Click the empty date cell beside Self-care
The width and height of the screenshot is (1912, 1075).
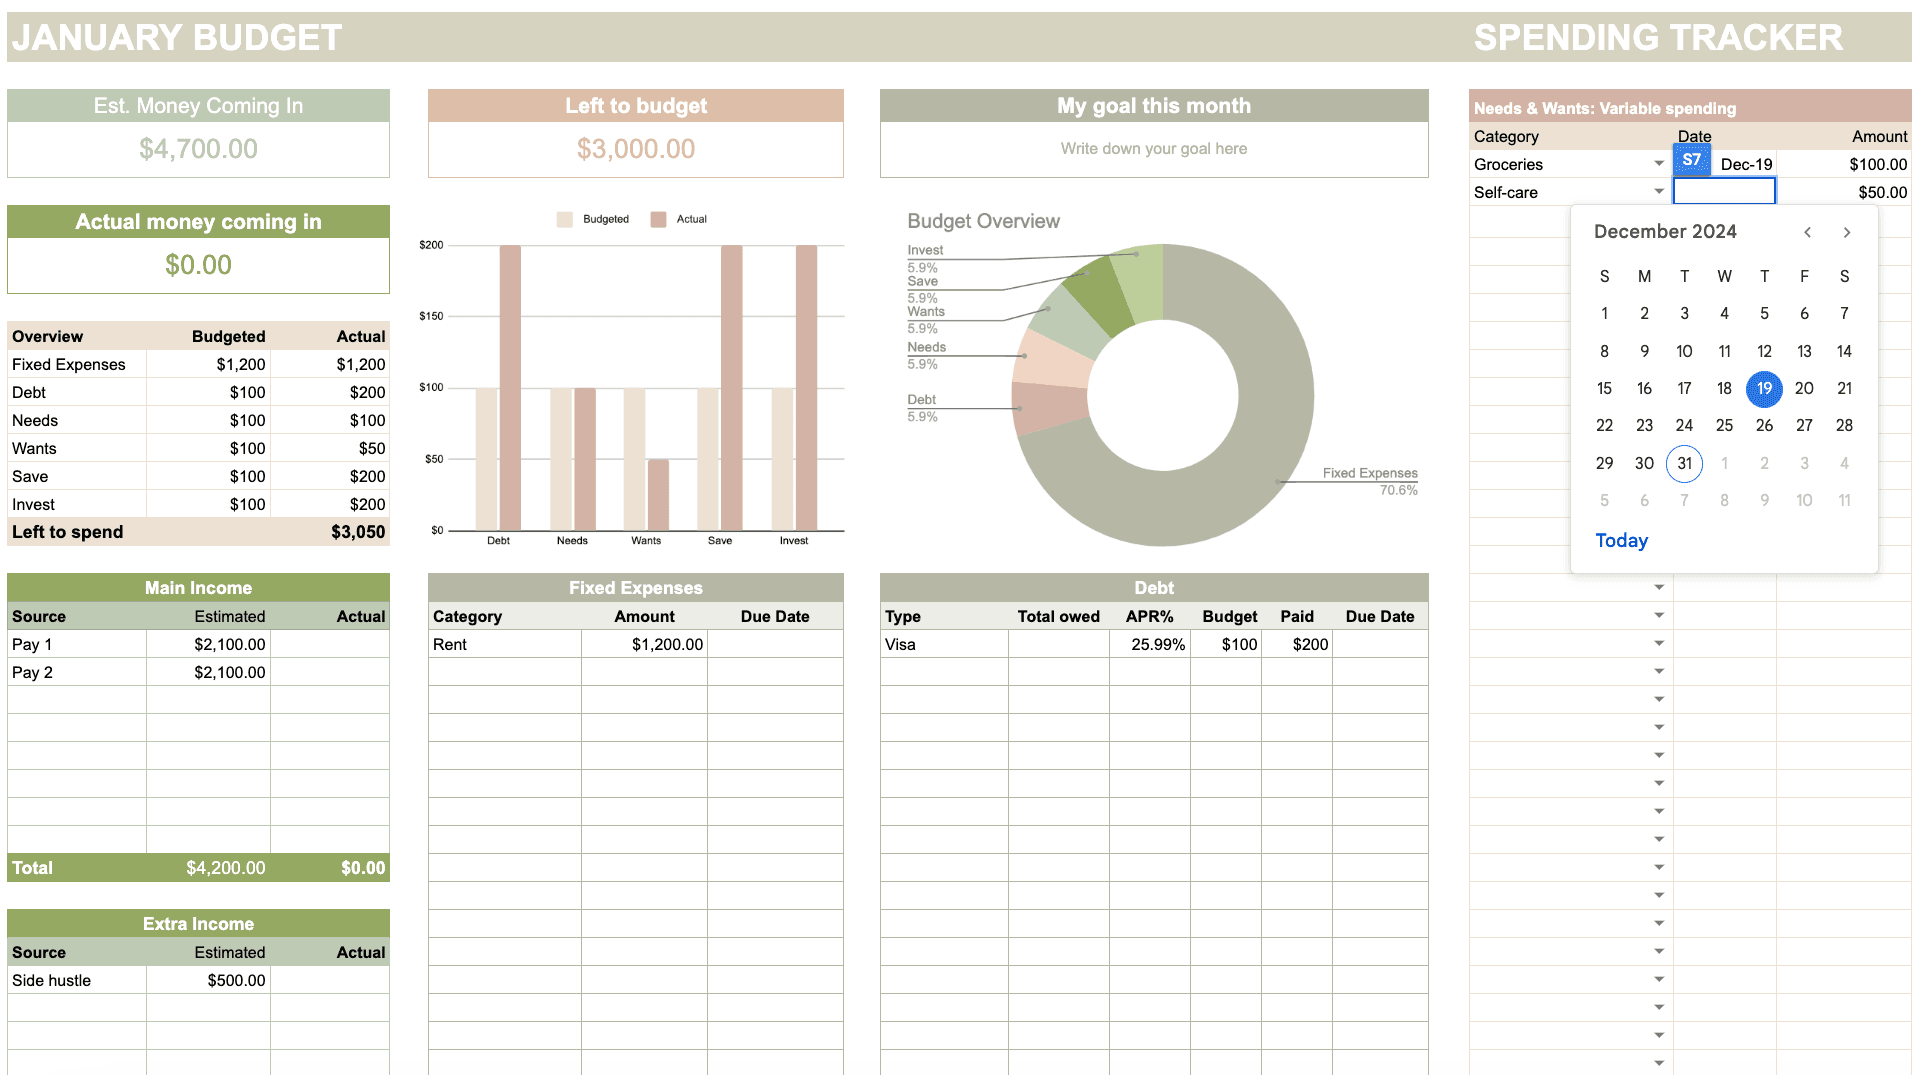(1724, 192)
